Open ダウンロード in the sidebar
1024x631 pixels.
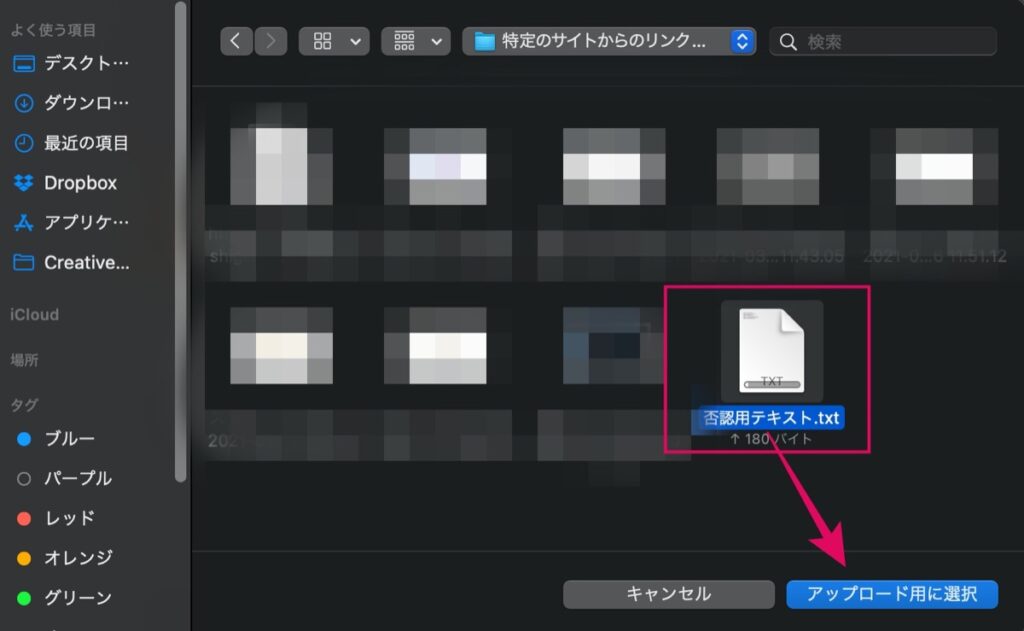(x=86, y=103)
